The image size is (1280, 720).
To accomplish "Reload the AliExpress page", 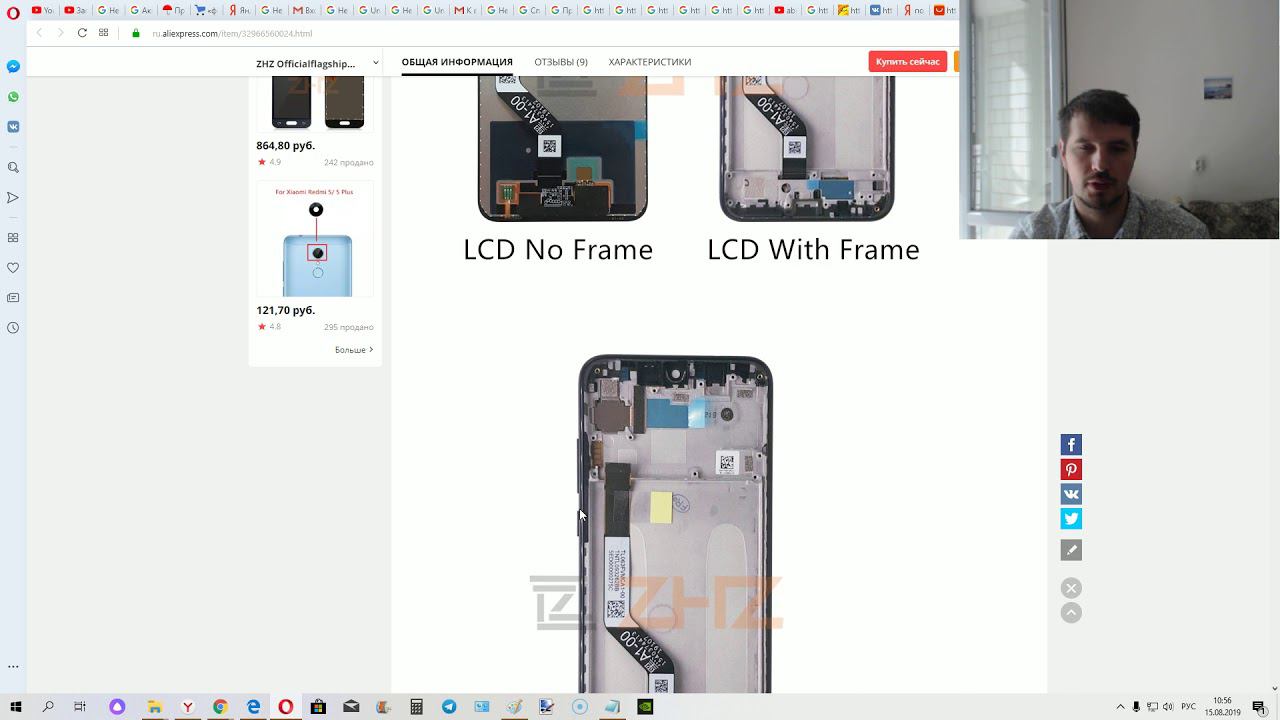I will (82, 33).
